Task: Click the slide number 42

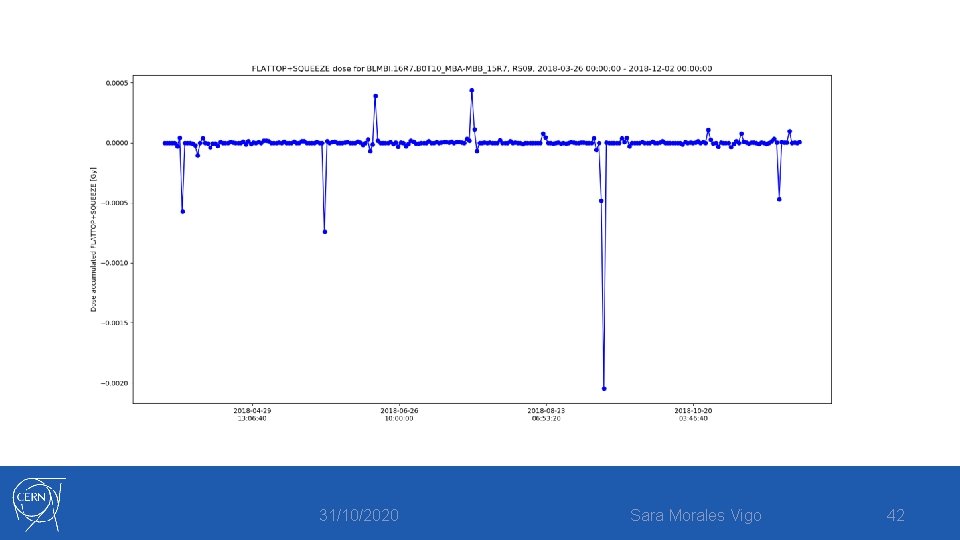Action: tap(895, 516)
